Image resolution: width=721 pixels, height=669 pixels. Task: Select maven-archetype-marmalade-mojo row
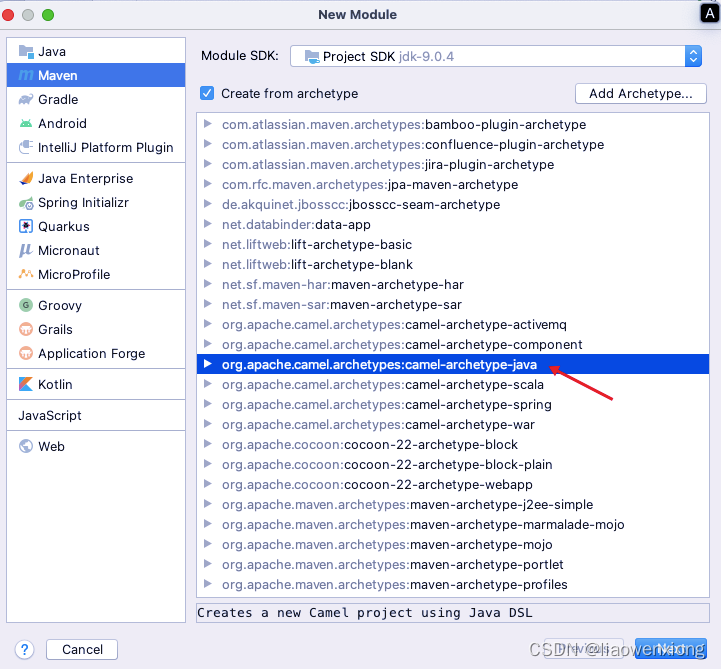(x=452, y=525)
